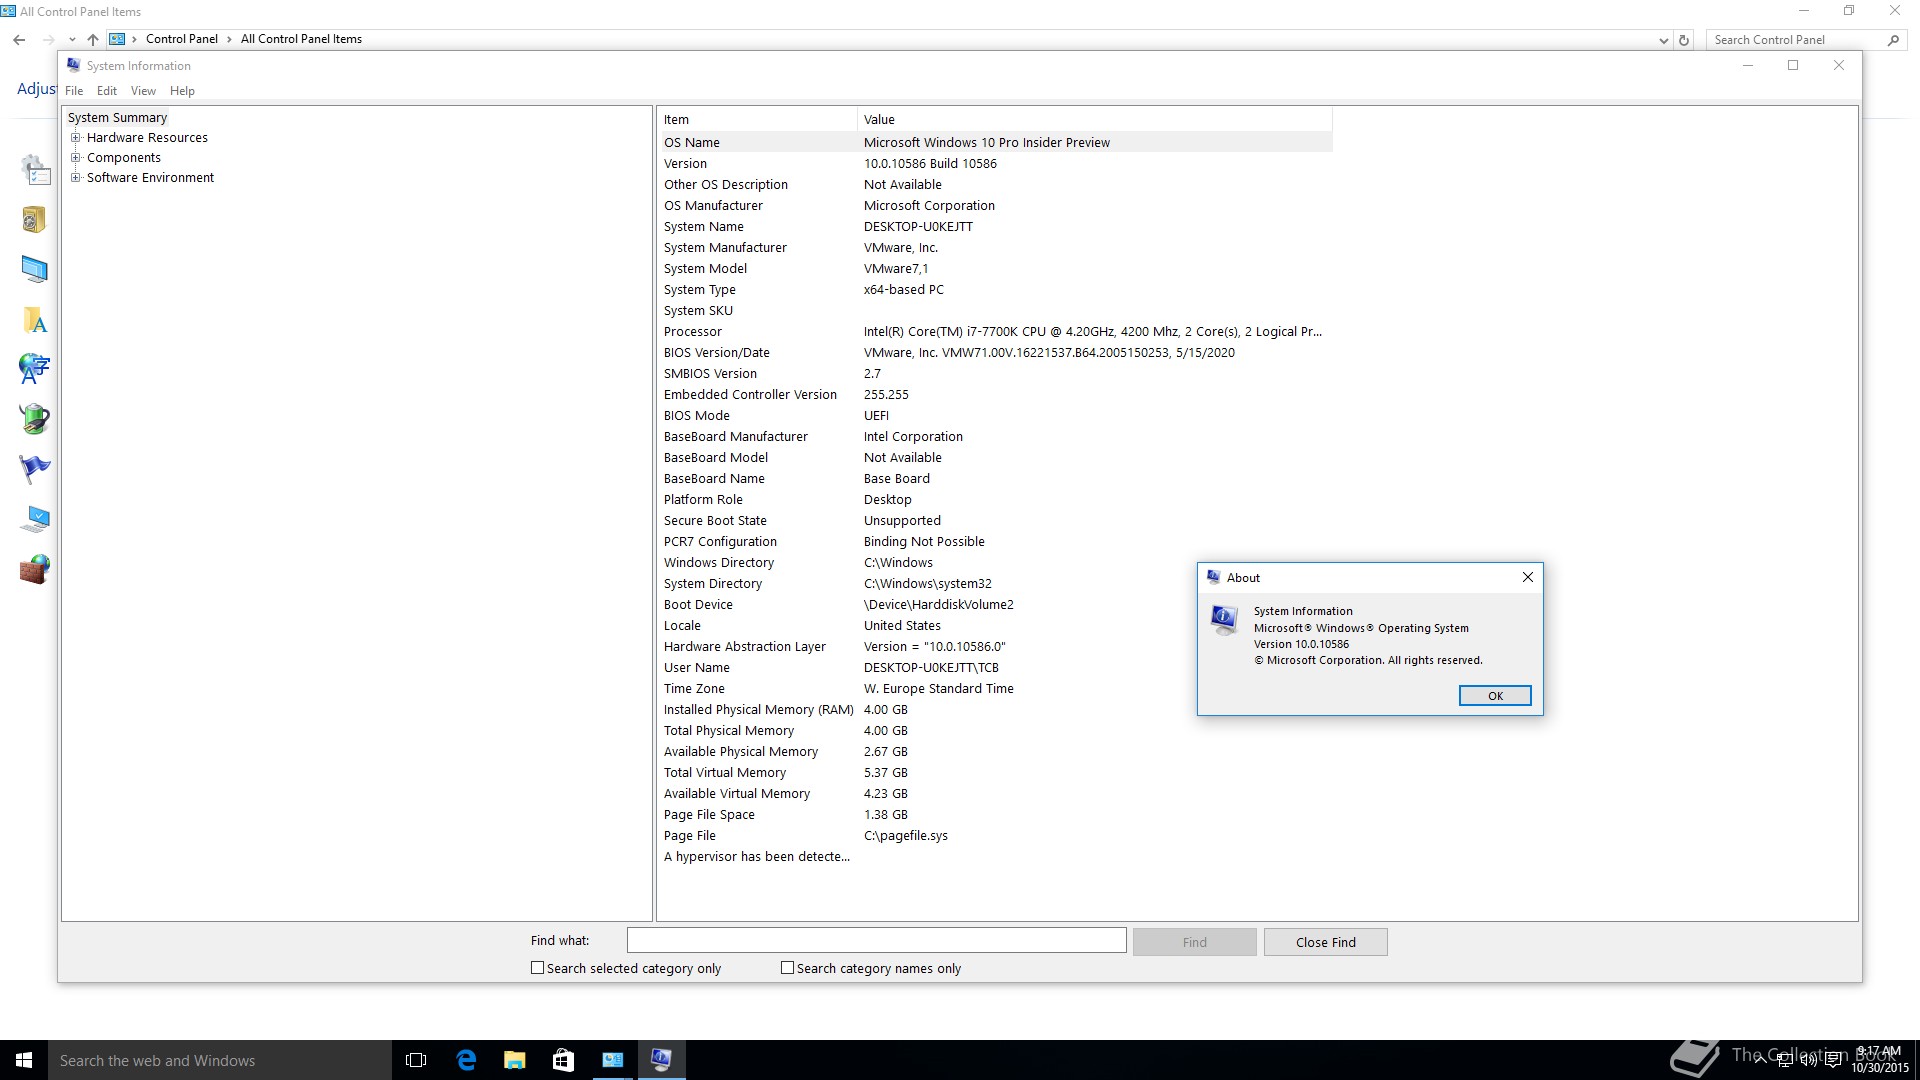Click the Close Find button
Image resolution: width=1920 pixels, height=1080 pixels.
pyautogui.click(x=1325, y=942)
